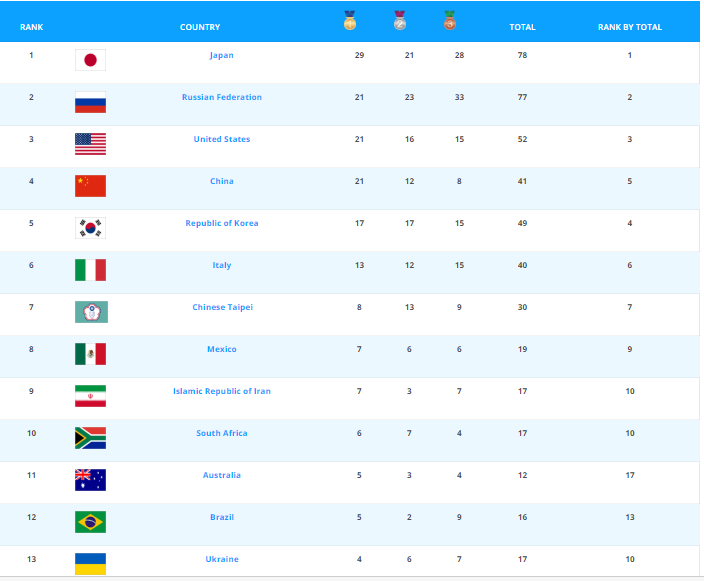Click the Mexico flag icon
704x581 pixels.
90,354
